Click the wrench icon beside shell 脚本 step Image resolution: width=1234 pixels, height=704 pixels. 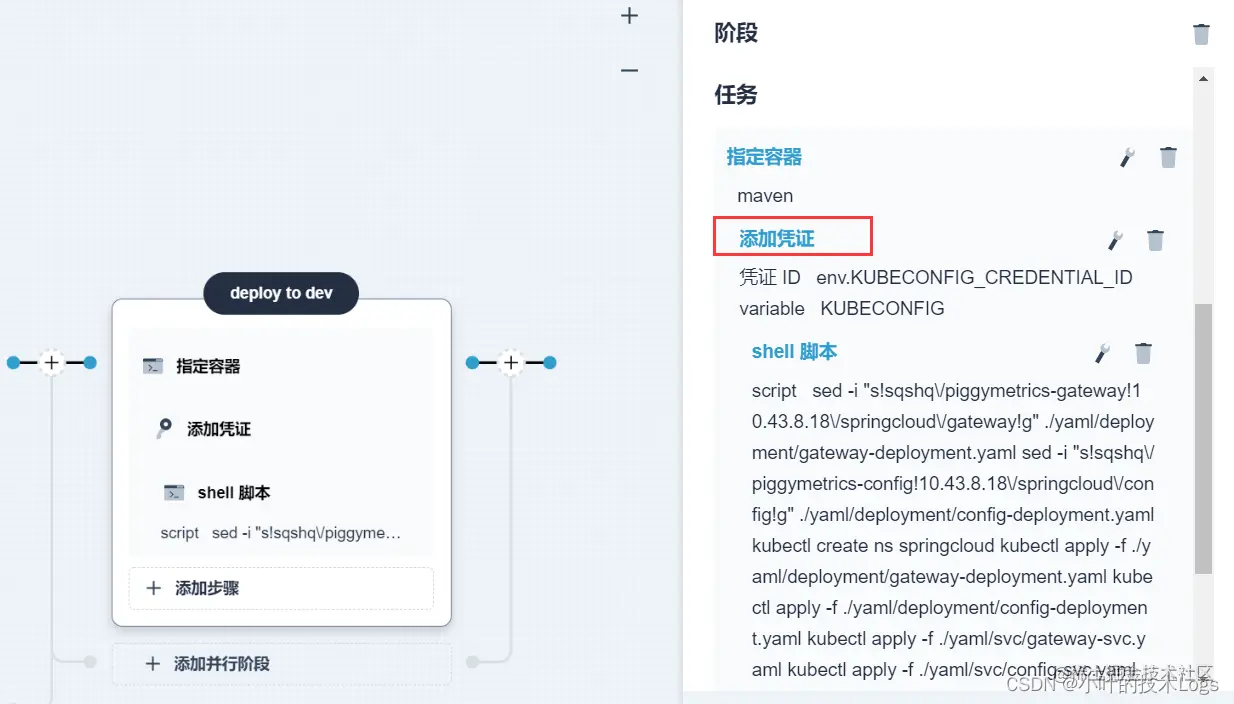coord(1102,352)
